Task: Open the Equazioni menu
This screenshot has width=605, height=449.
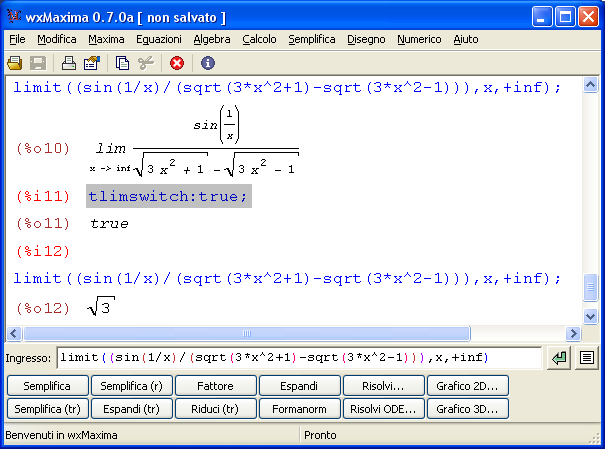Action: [x=159, y=39]
